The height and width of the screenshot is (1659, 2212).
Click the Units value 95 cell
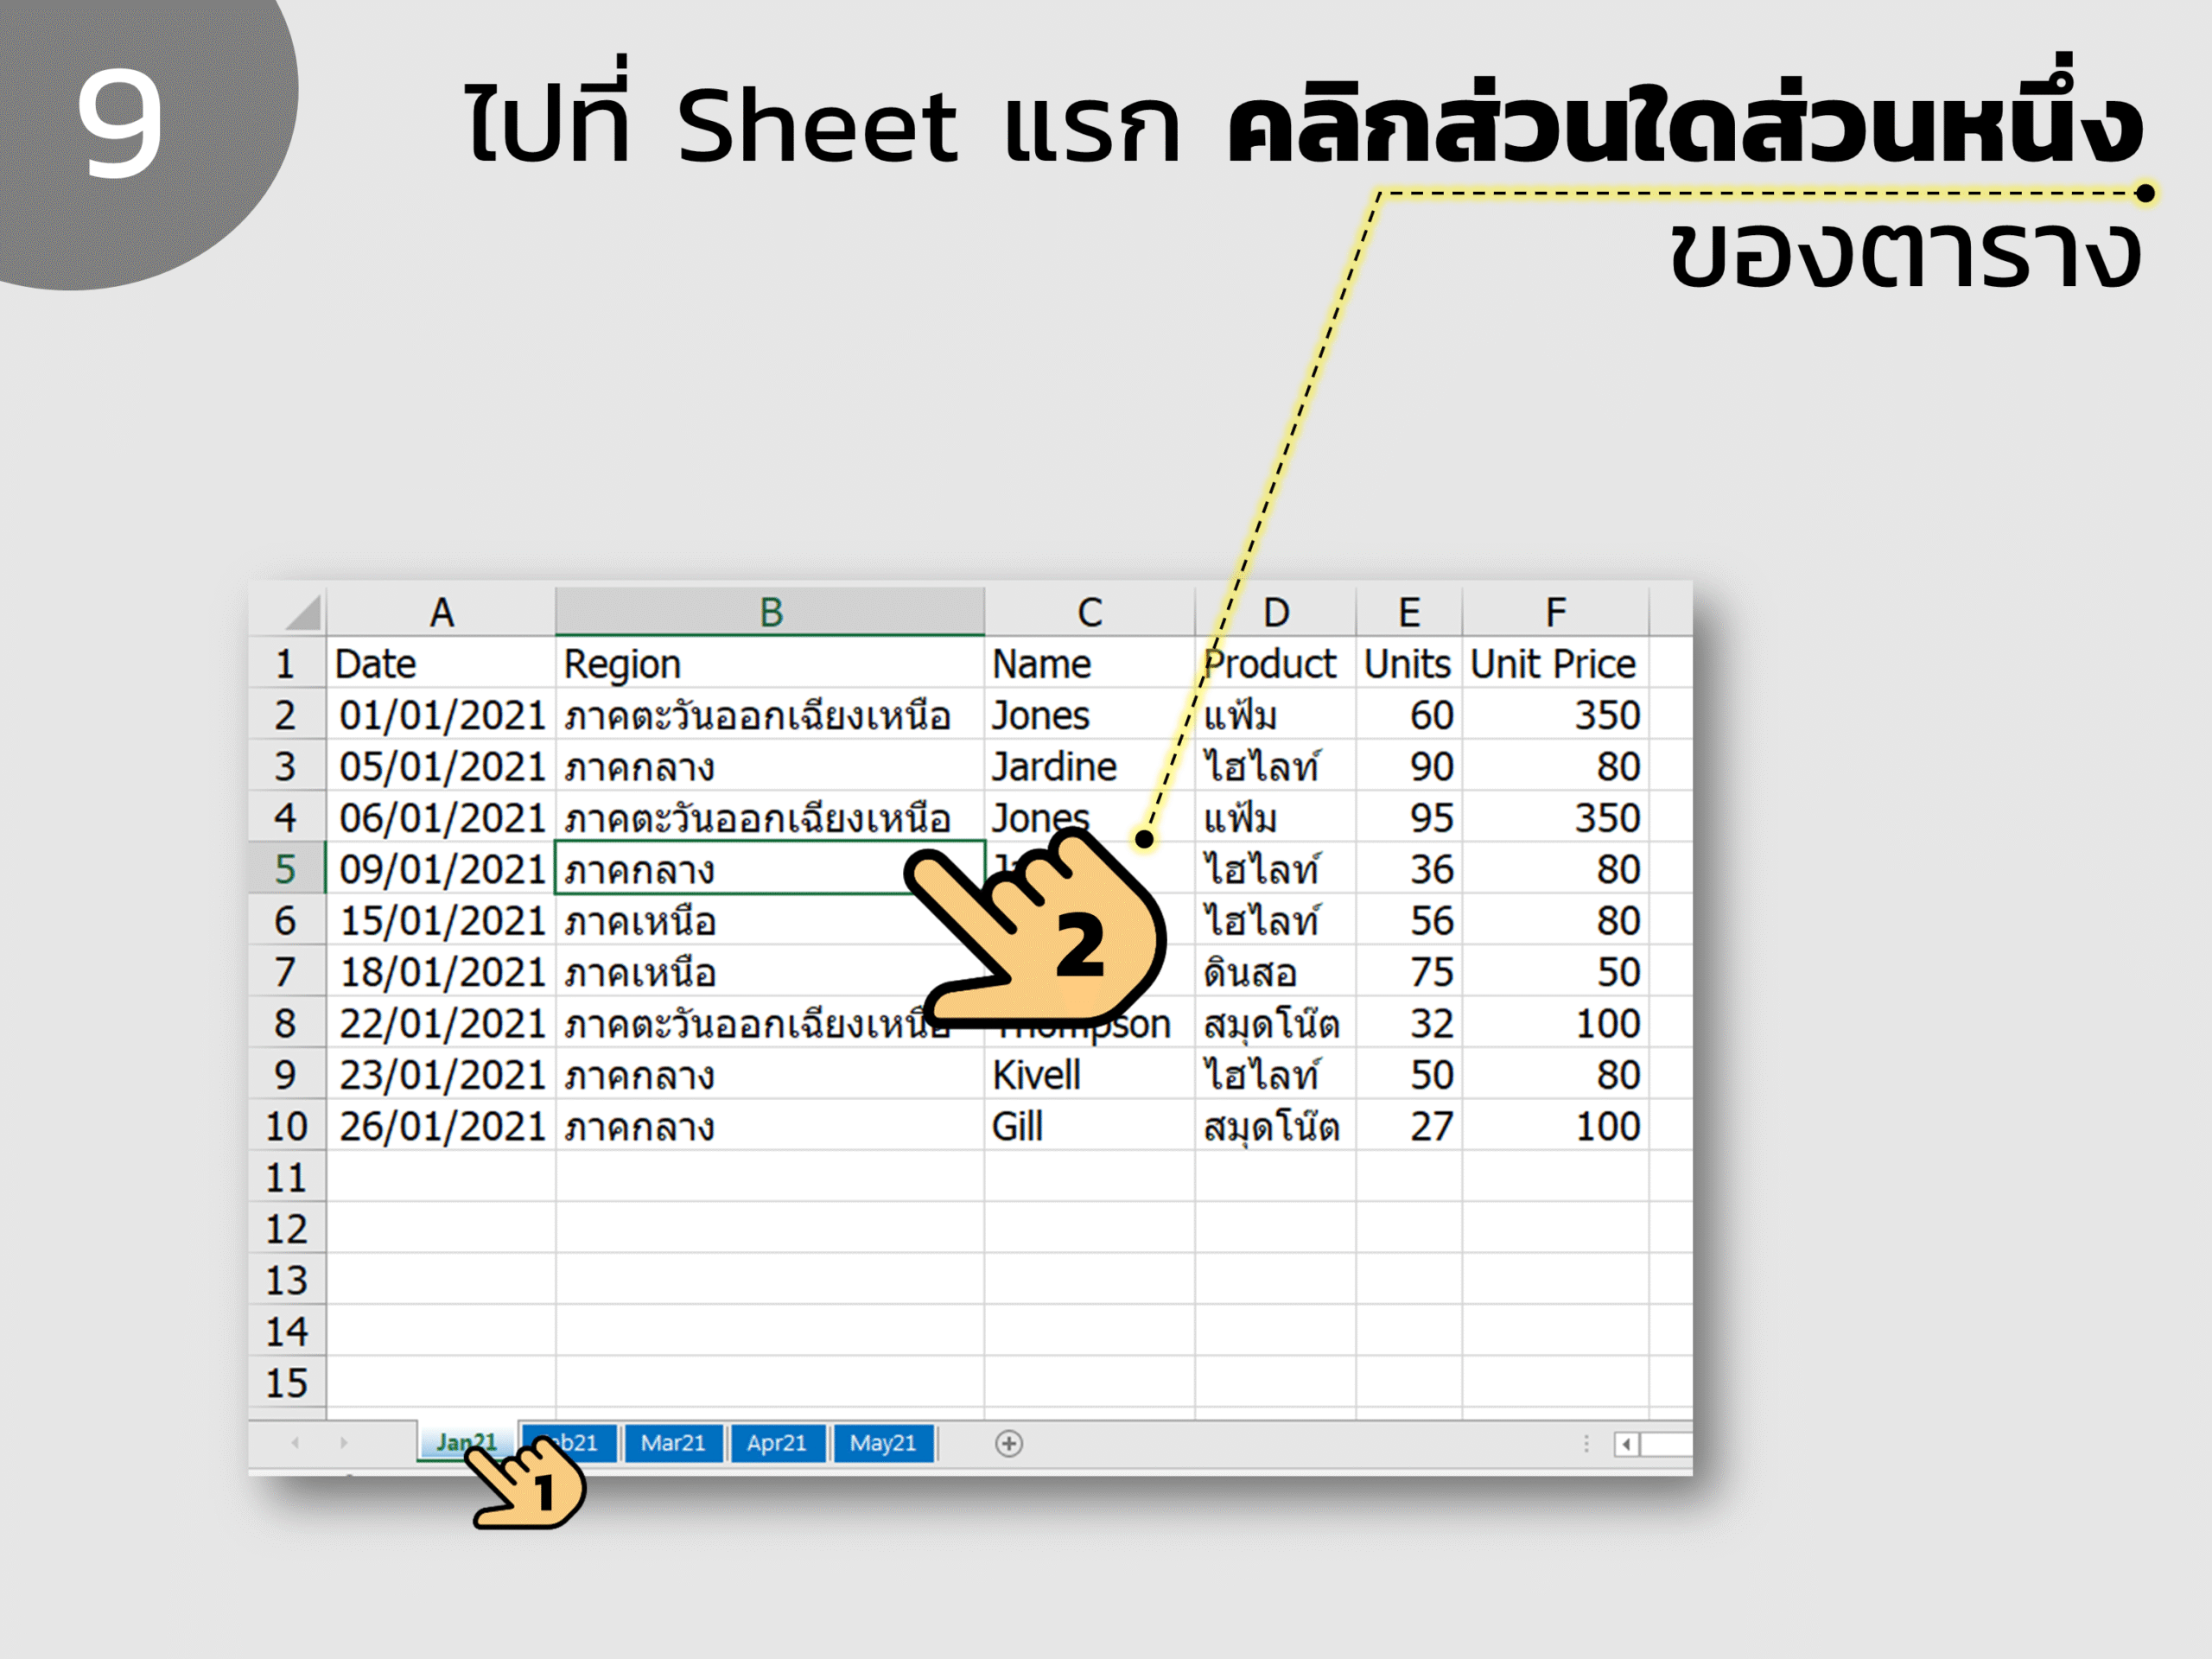pyautogui.click(x=1409, y=818)
